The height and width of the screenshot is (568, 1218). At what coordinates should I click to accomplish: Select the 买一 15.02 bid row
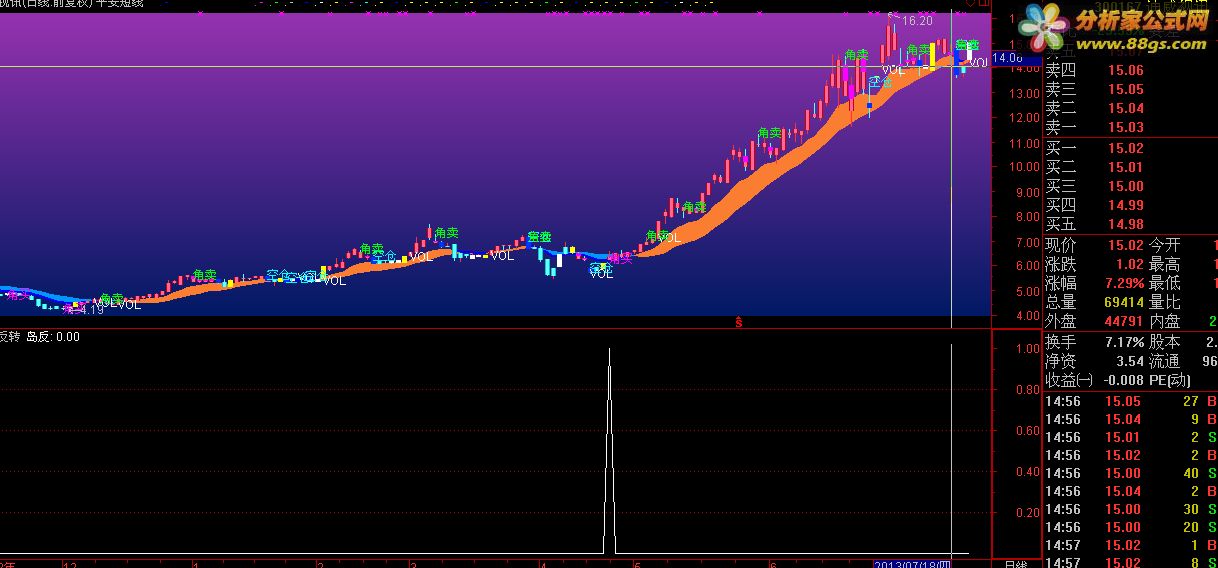(1131, 148)
